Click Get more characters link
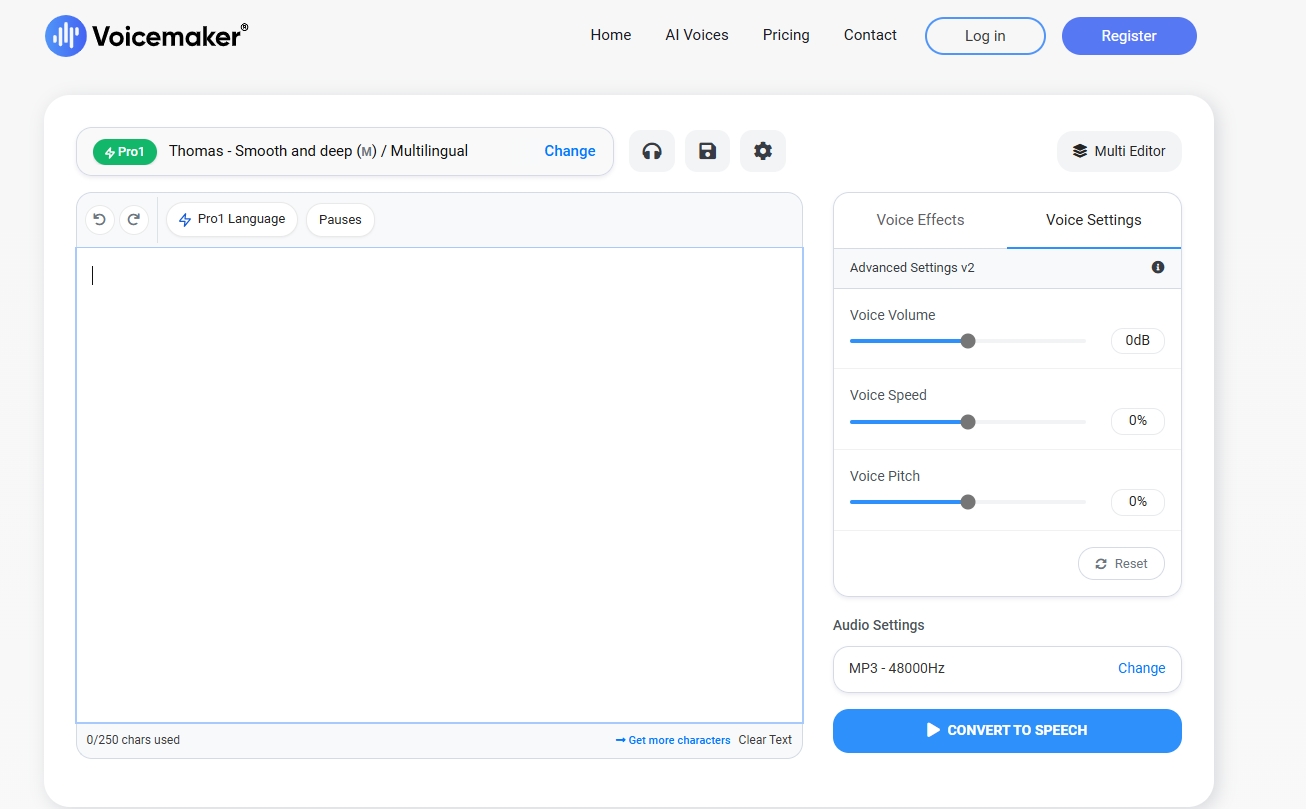1306x809 pixels. [x=673, y=740]
